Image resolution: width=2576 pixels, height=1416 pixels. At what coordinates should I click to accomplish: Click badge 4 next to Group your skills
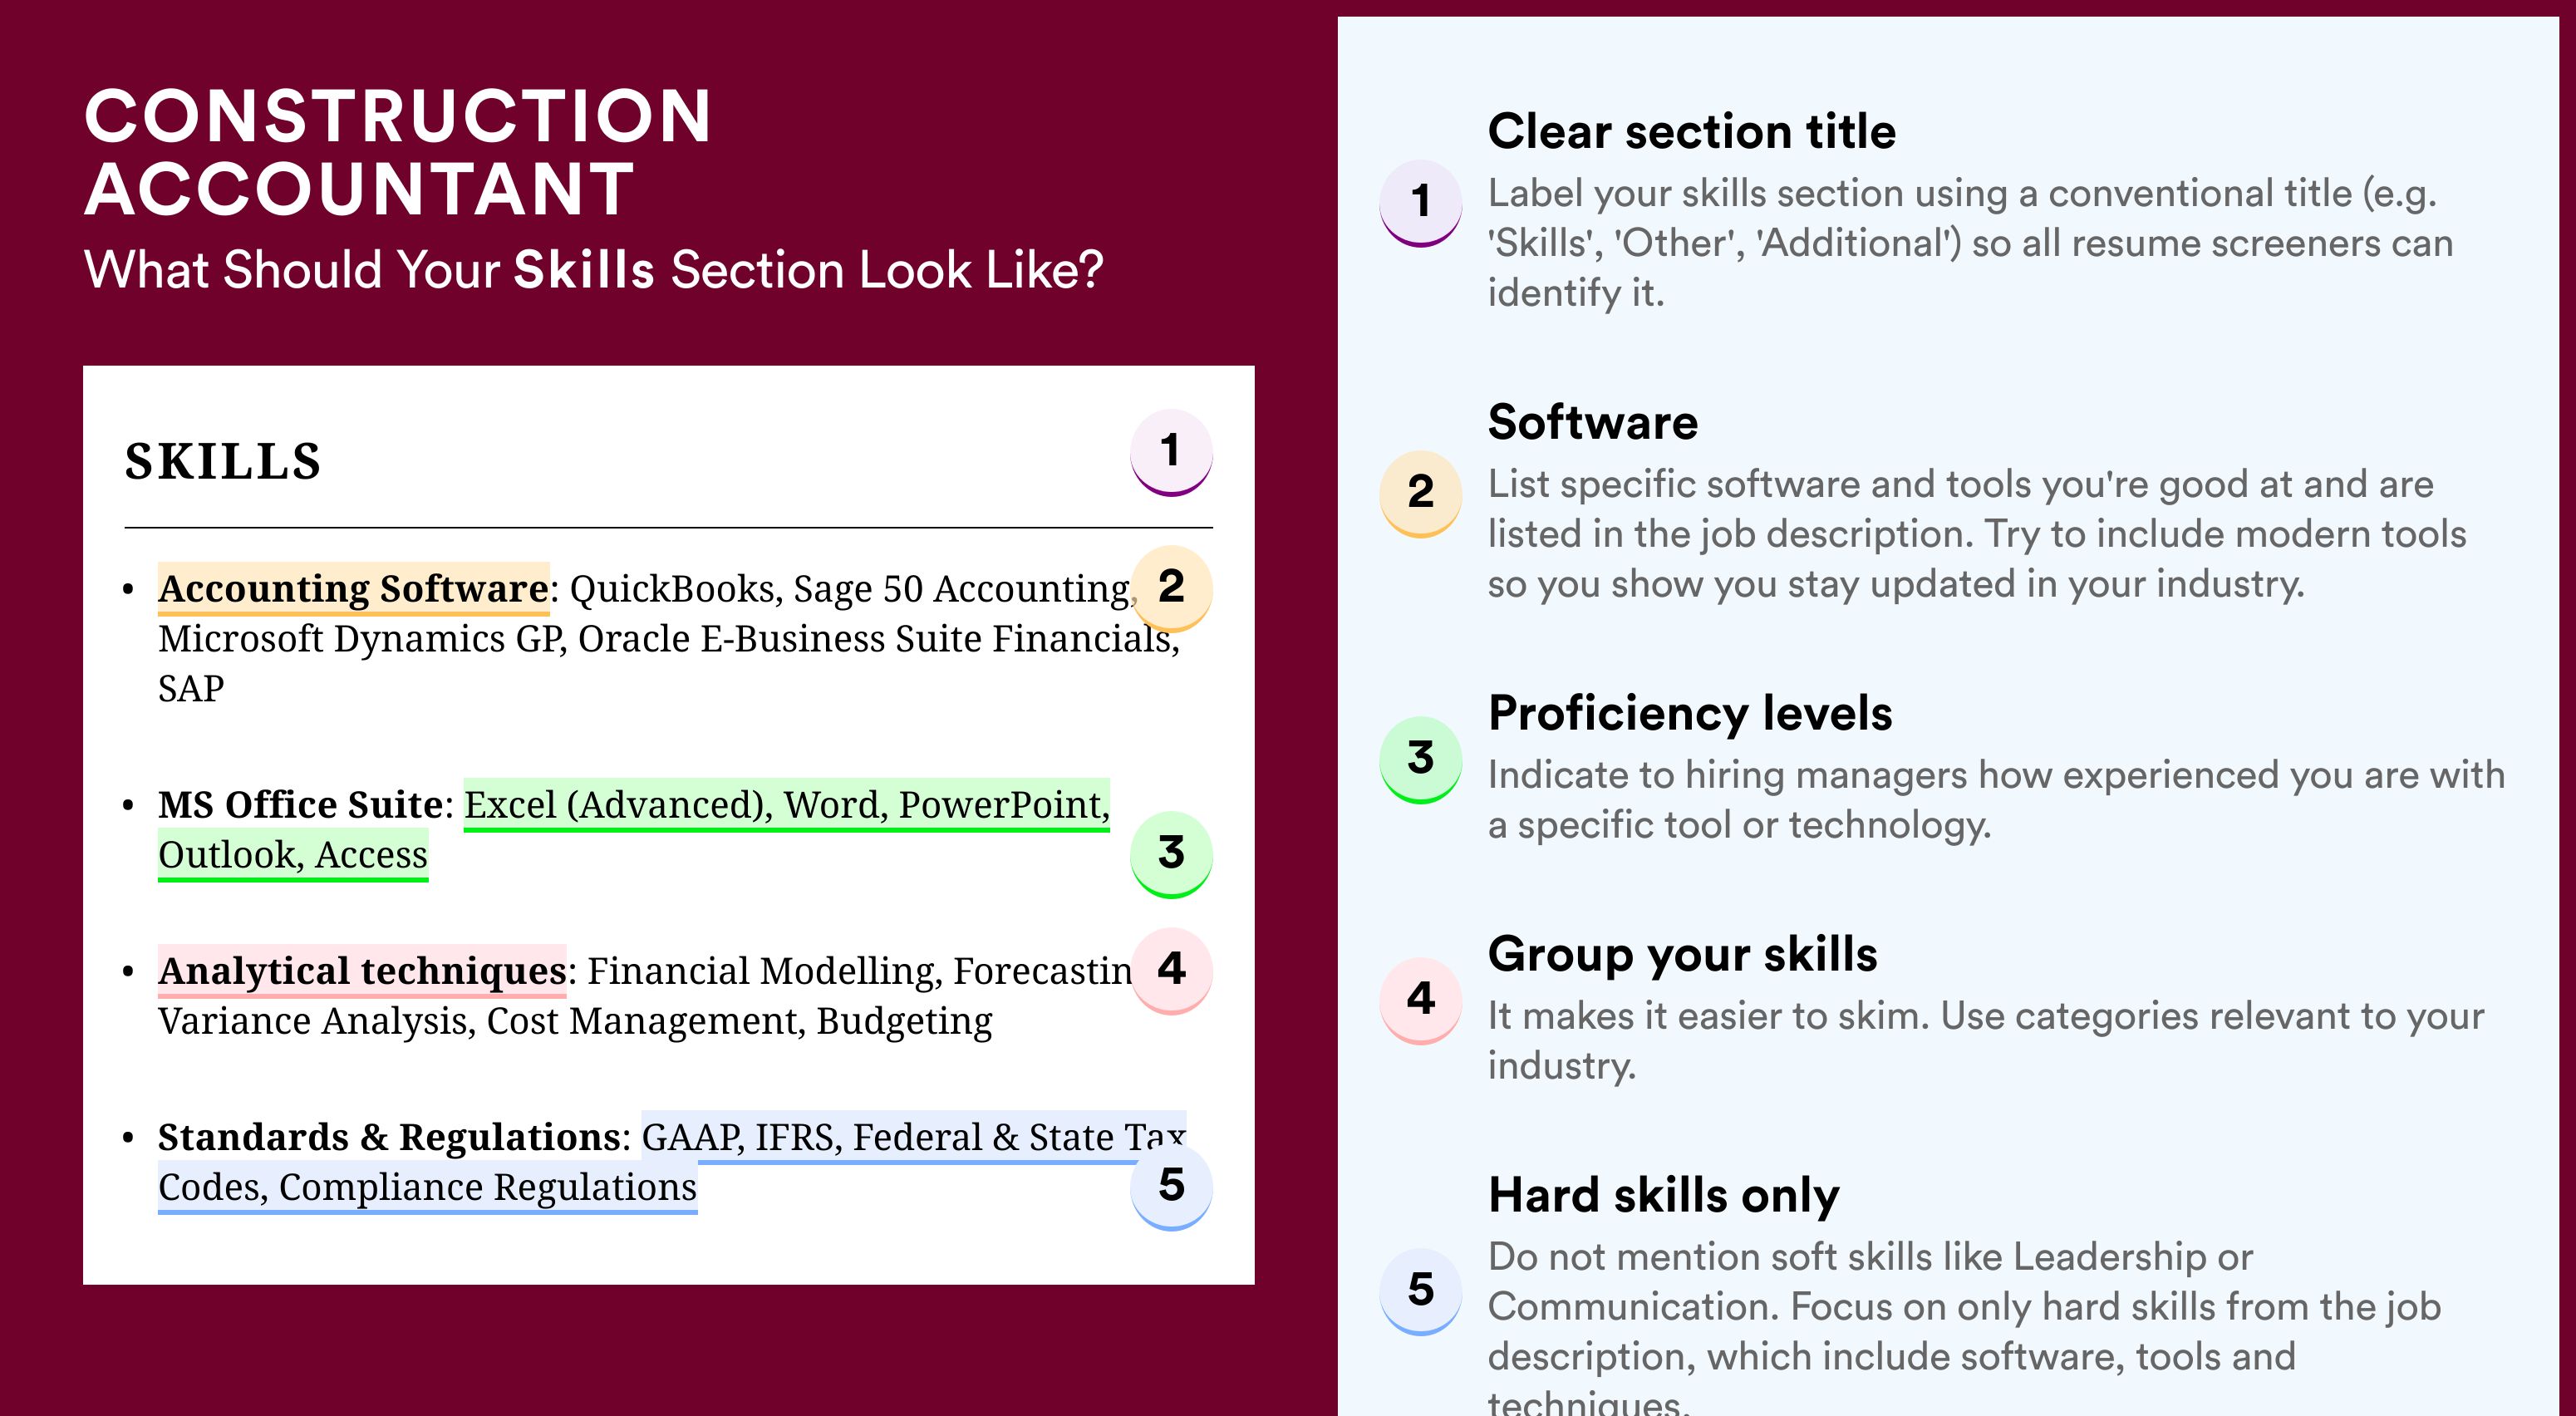(1421, 1000)
